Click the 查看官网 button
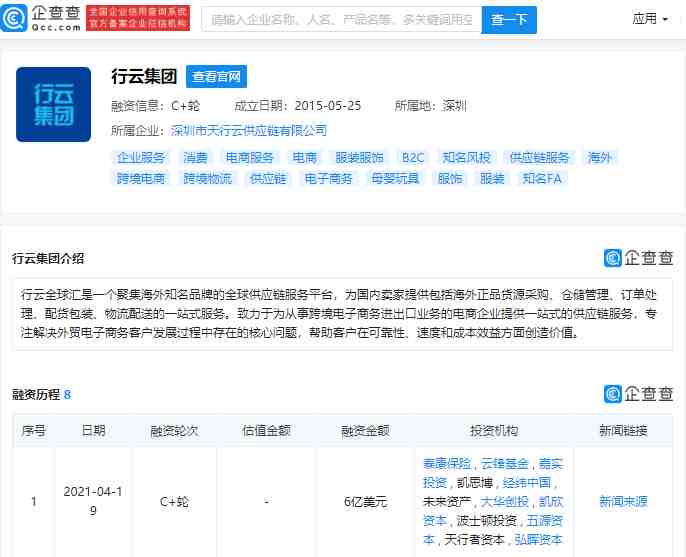 click(x=217, y=77)
